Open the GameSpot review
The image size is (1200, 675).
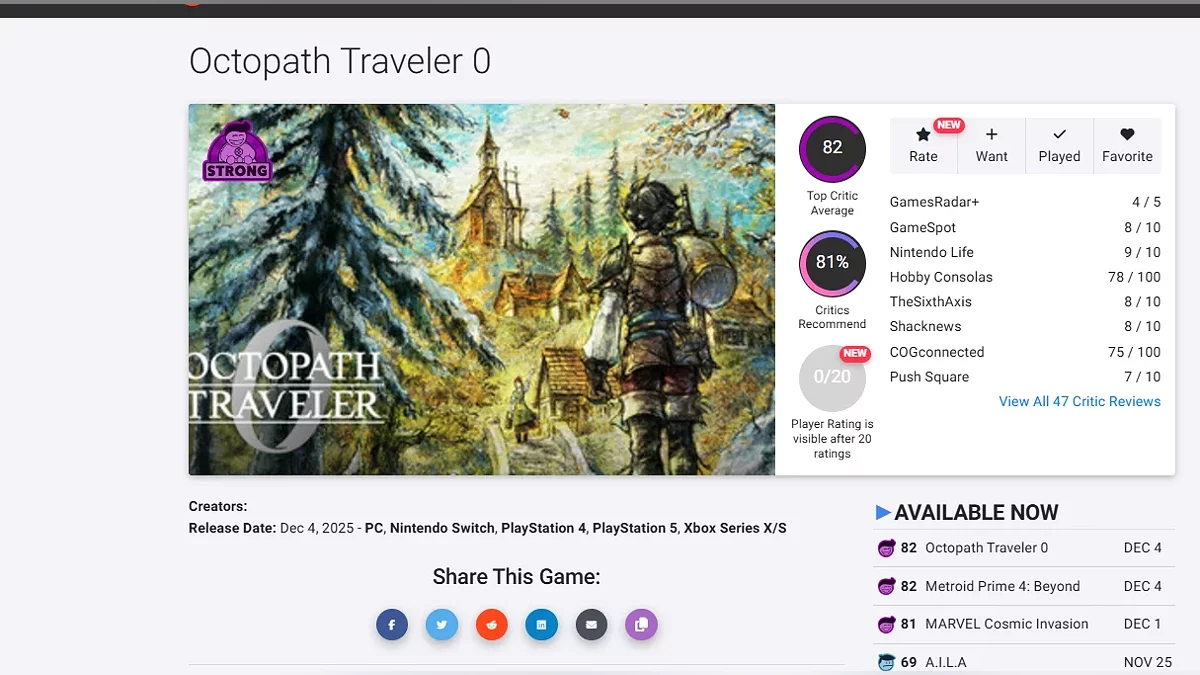[923, 227]
